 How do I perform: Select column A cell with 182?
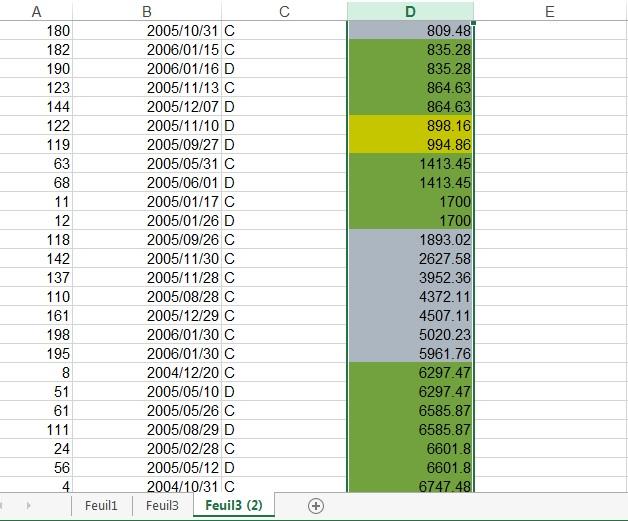(36, 50)
